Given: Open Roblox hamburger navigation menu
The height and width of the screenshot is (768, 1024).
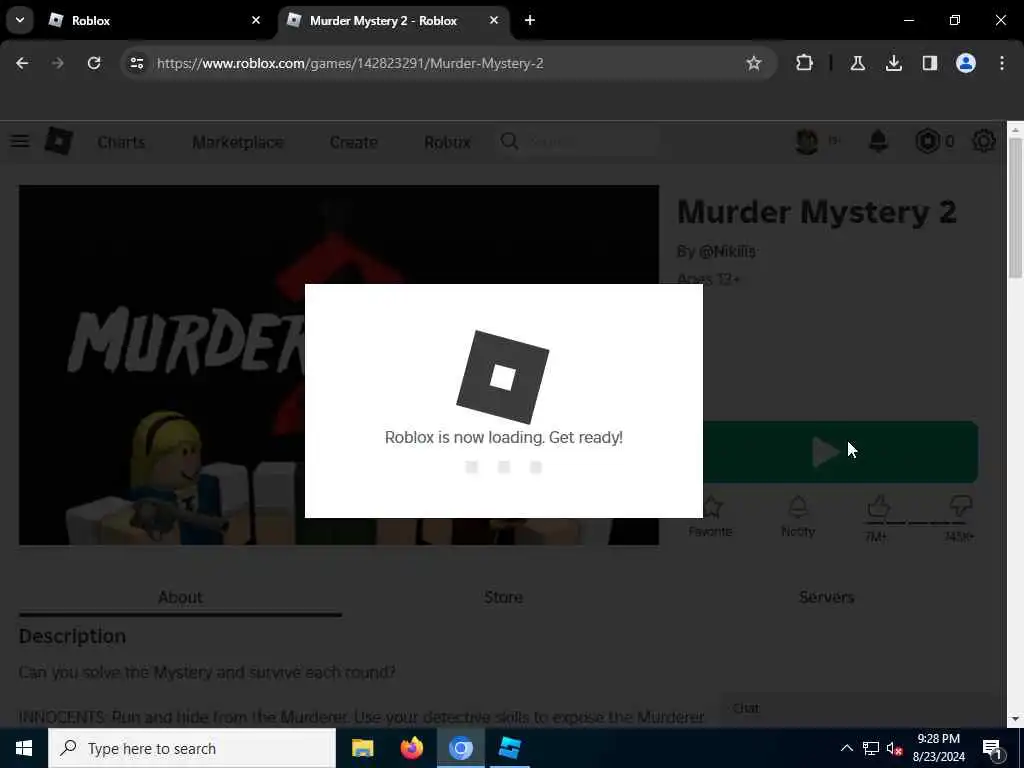Looking at the screenshot, I should pyautogui.click(x=20, y=141).
